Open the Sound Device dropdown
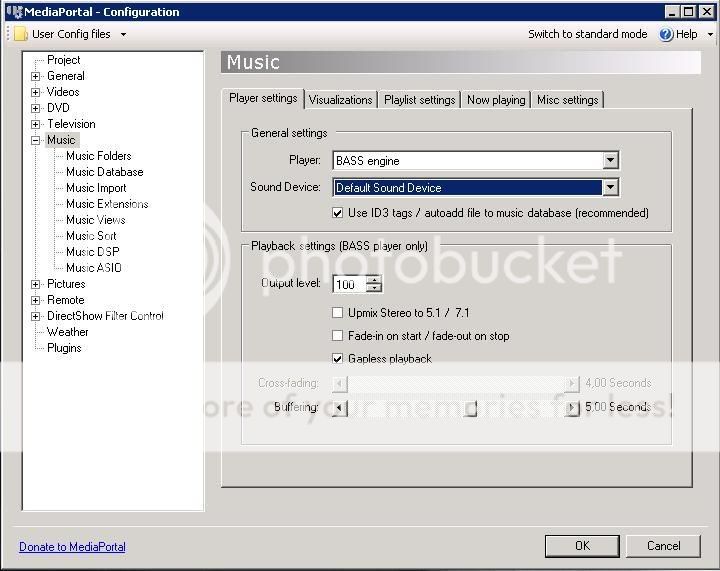This screenshot has width=720, height=571. (x=610, y=187)
